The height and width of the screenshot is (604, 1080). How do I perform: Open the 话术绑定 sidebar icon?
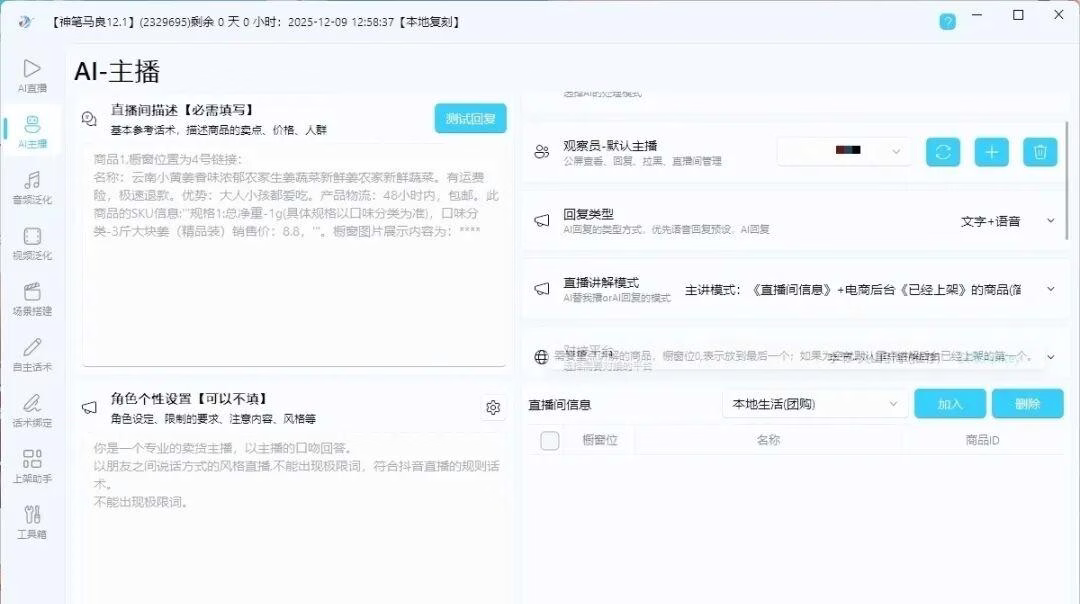click(32, 404)
